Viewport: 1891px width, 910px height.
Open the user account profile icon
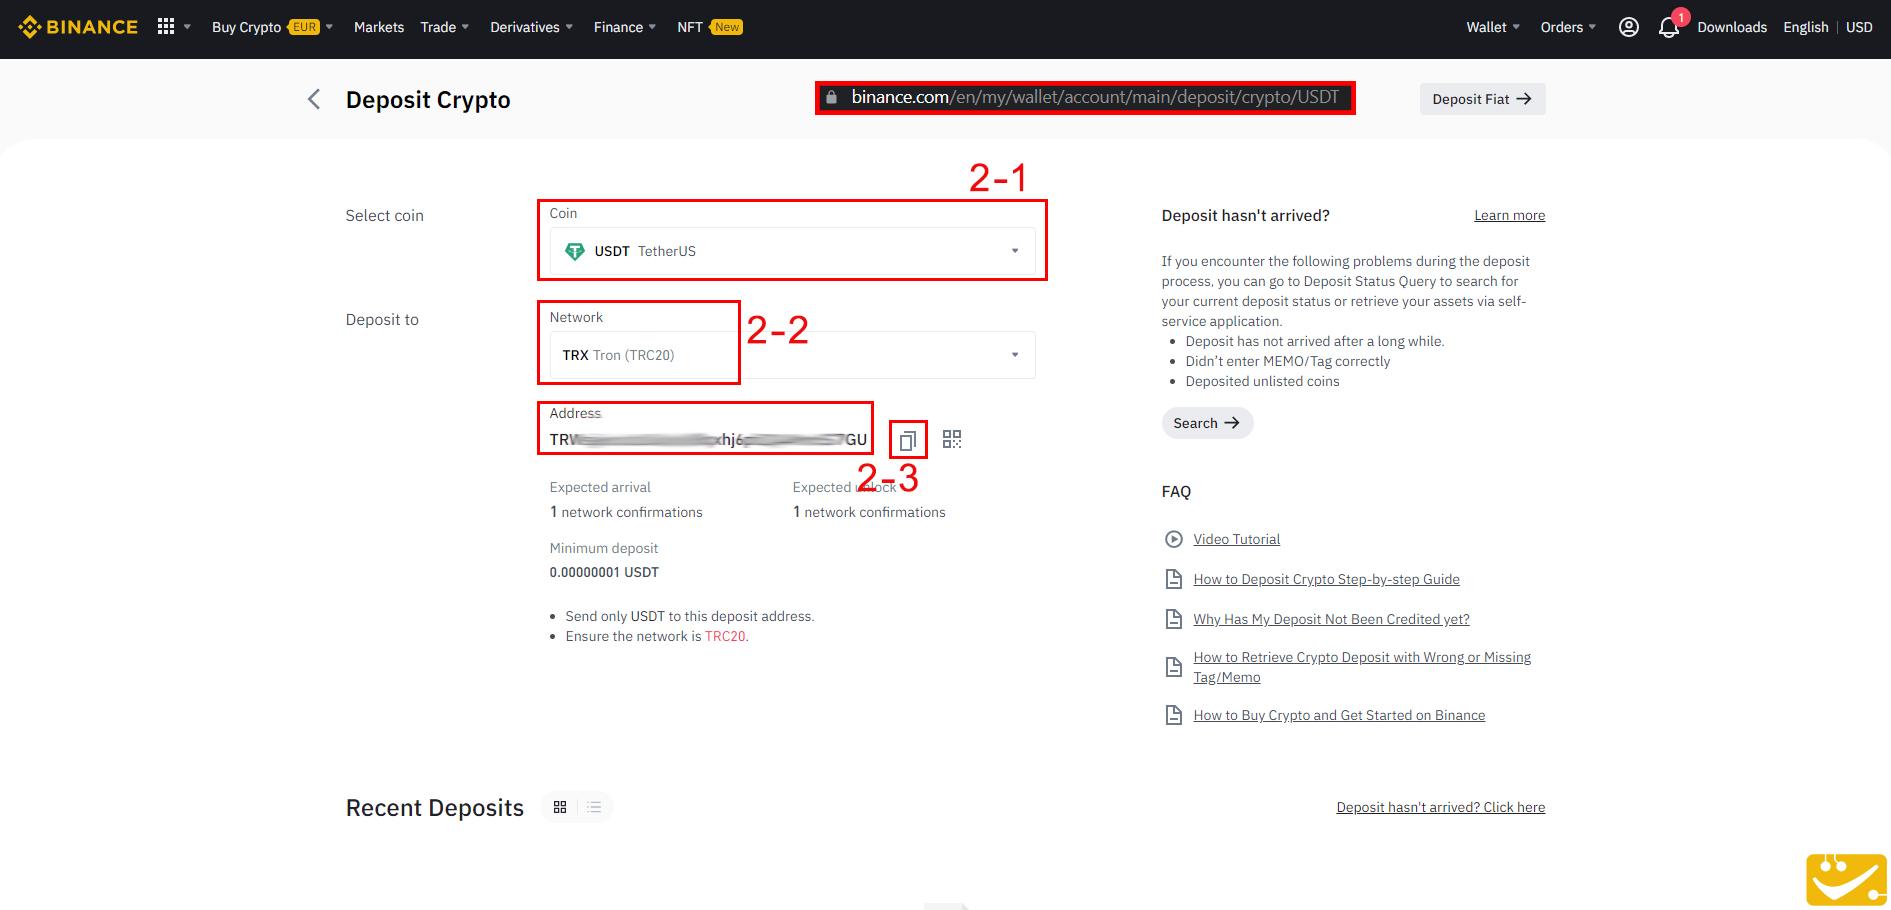[1628, 27]
